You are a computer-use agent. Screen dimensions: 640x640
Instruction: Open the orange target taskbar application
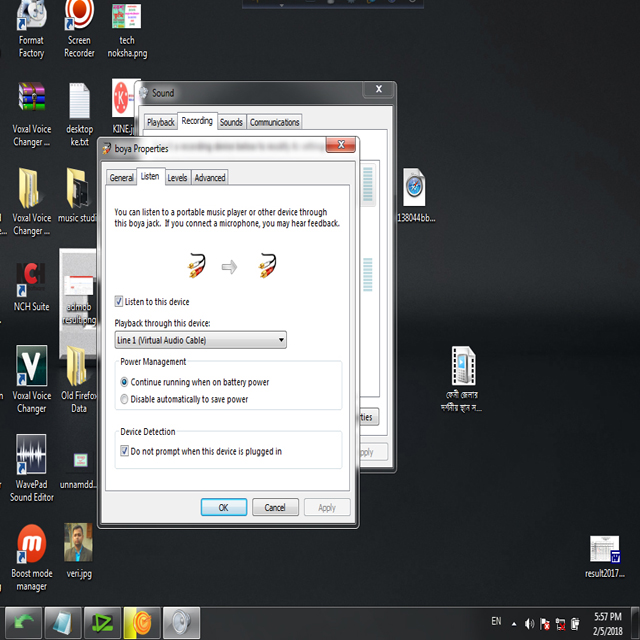[x=142, y=622]
